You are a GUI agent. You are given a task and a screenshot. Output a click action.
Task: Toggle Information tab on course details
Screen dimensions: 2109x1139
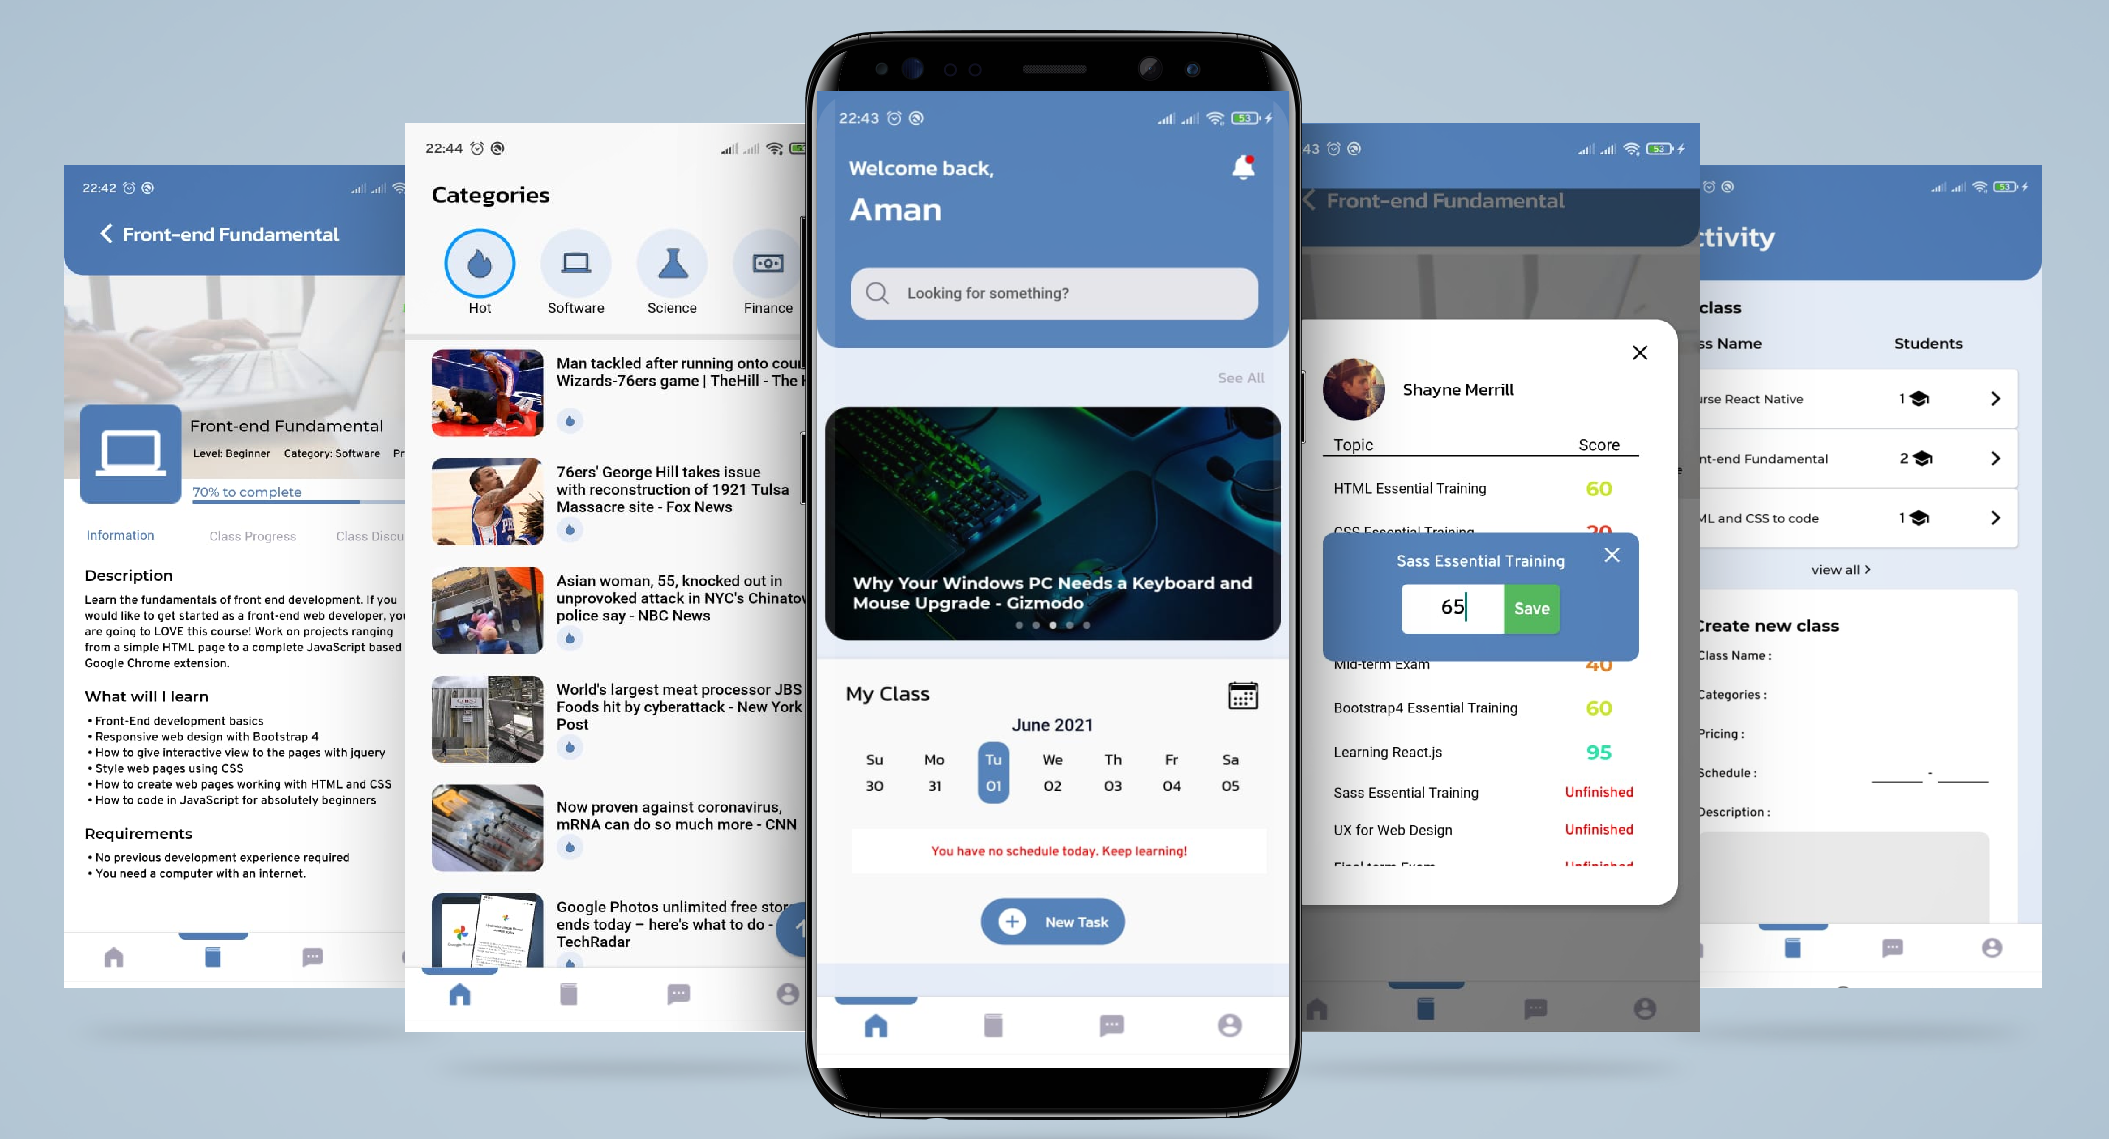click(x=122, y=532)
